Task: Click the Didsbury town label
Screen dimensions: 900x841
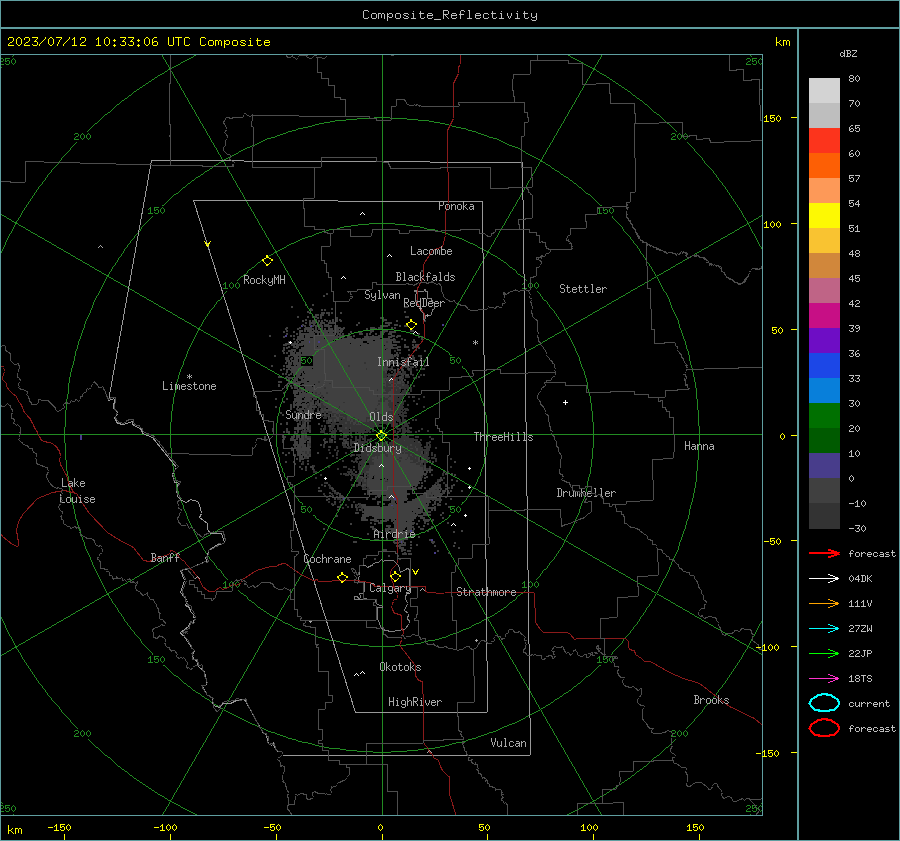Action: [377, 448]
